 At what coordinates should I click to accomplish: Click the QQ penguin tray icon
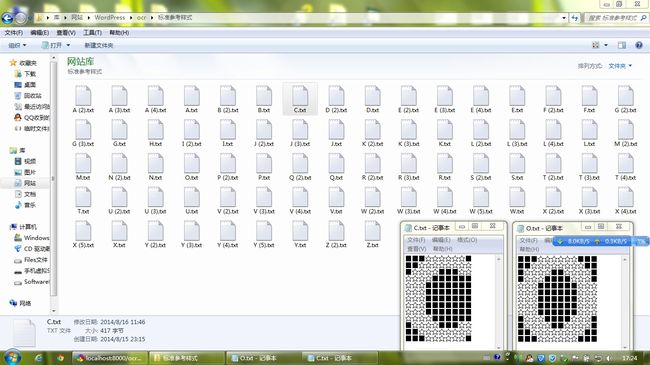point(530,358)
